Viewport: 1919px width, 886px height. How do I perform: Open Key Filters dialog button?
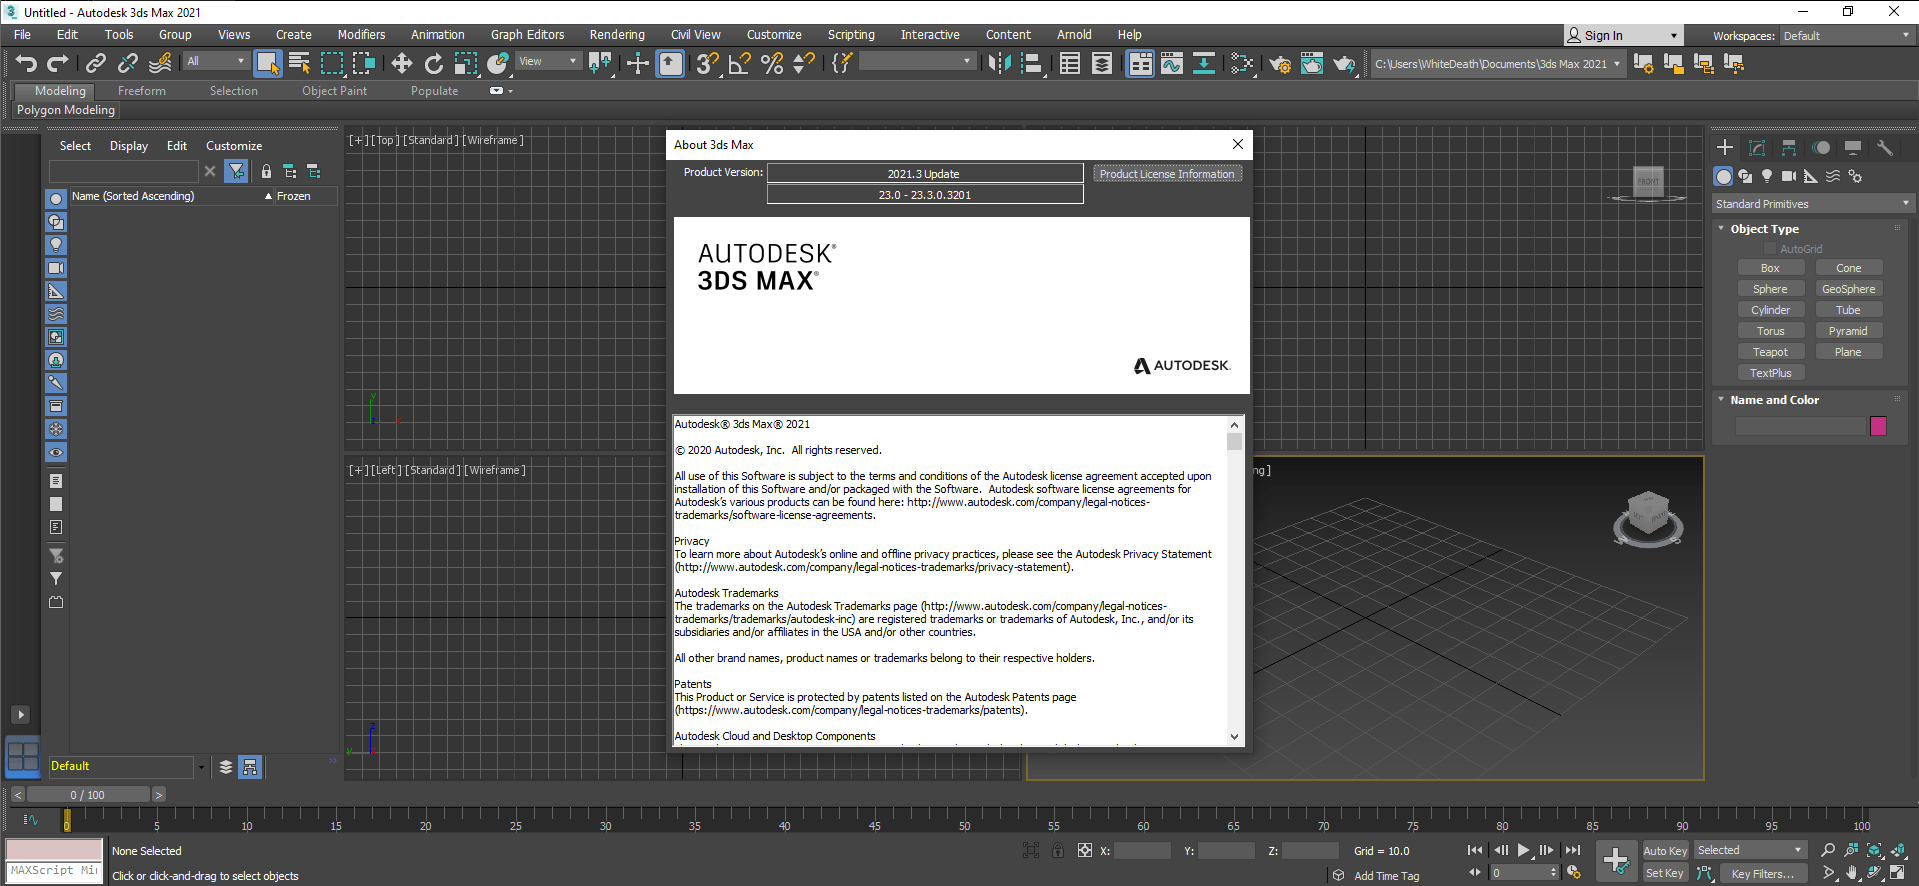[x=1762, y=873]
